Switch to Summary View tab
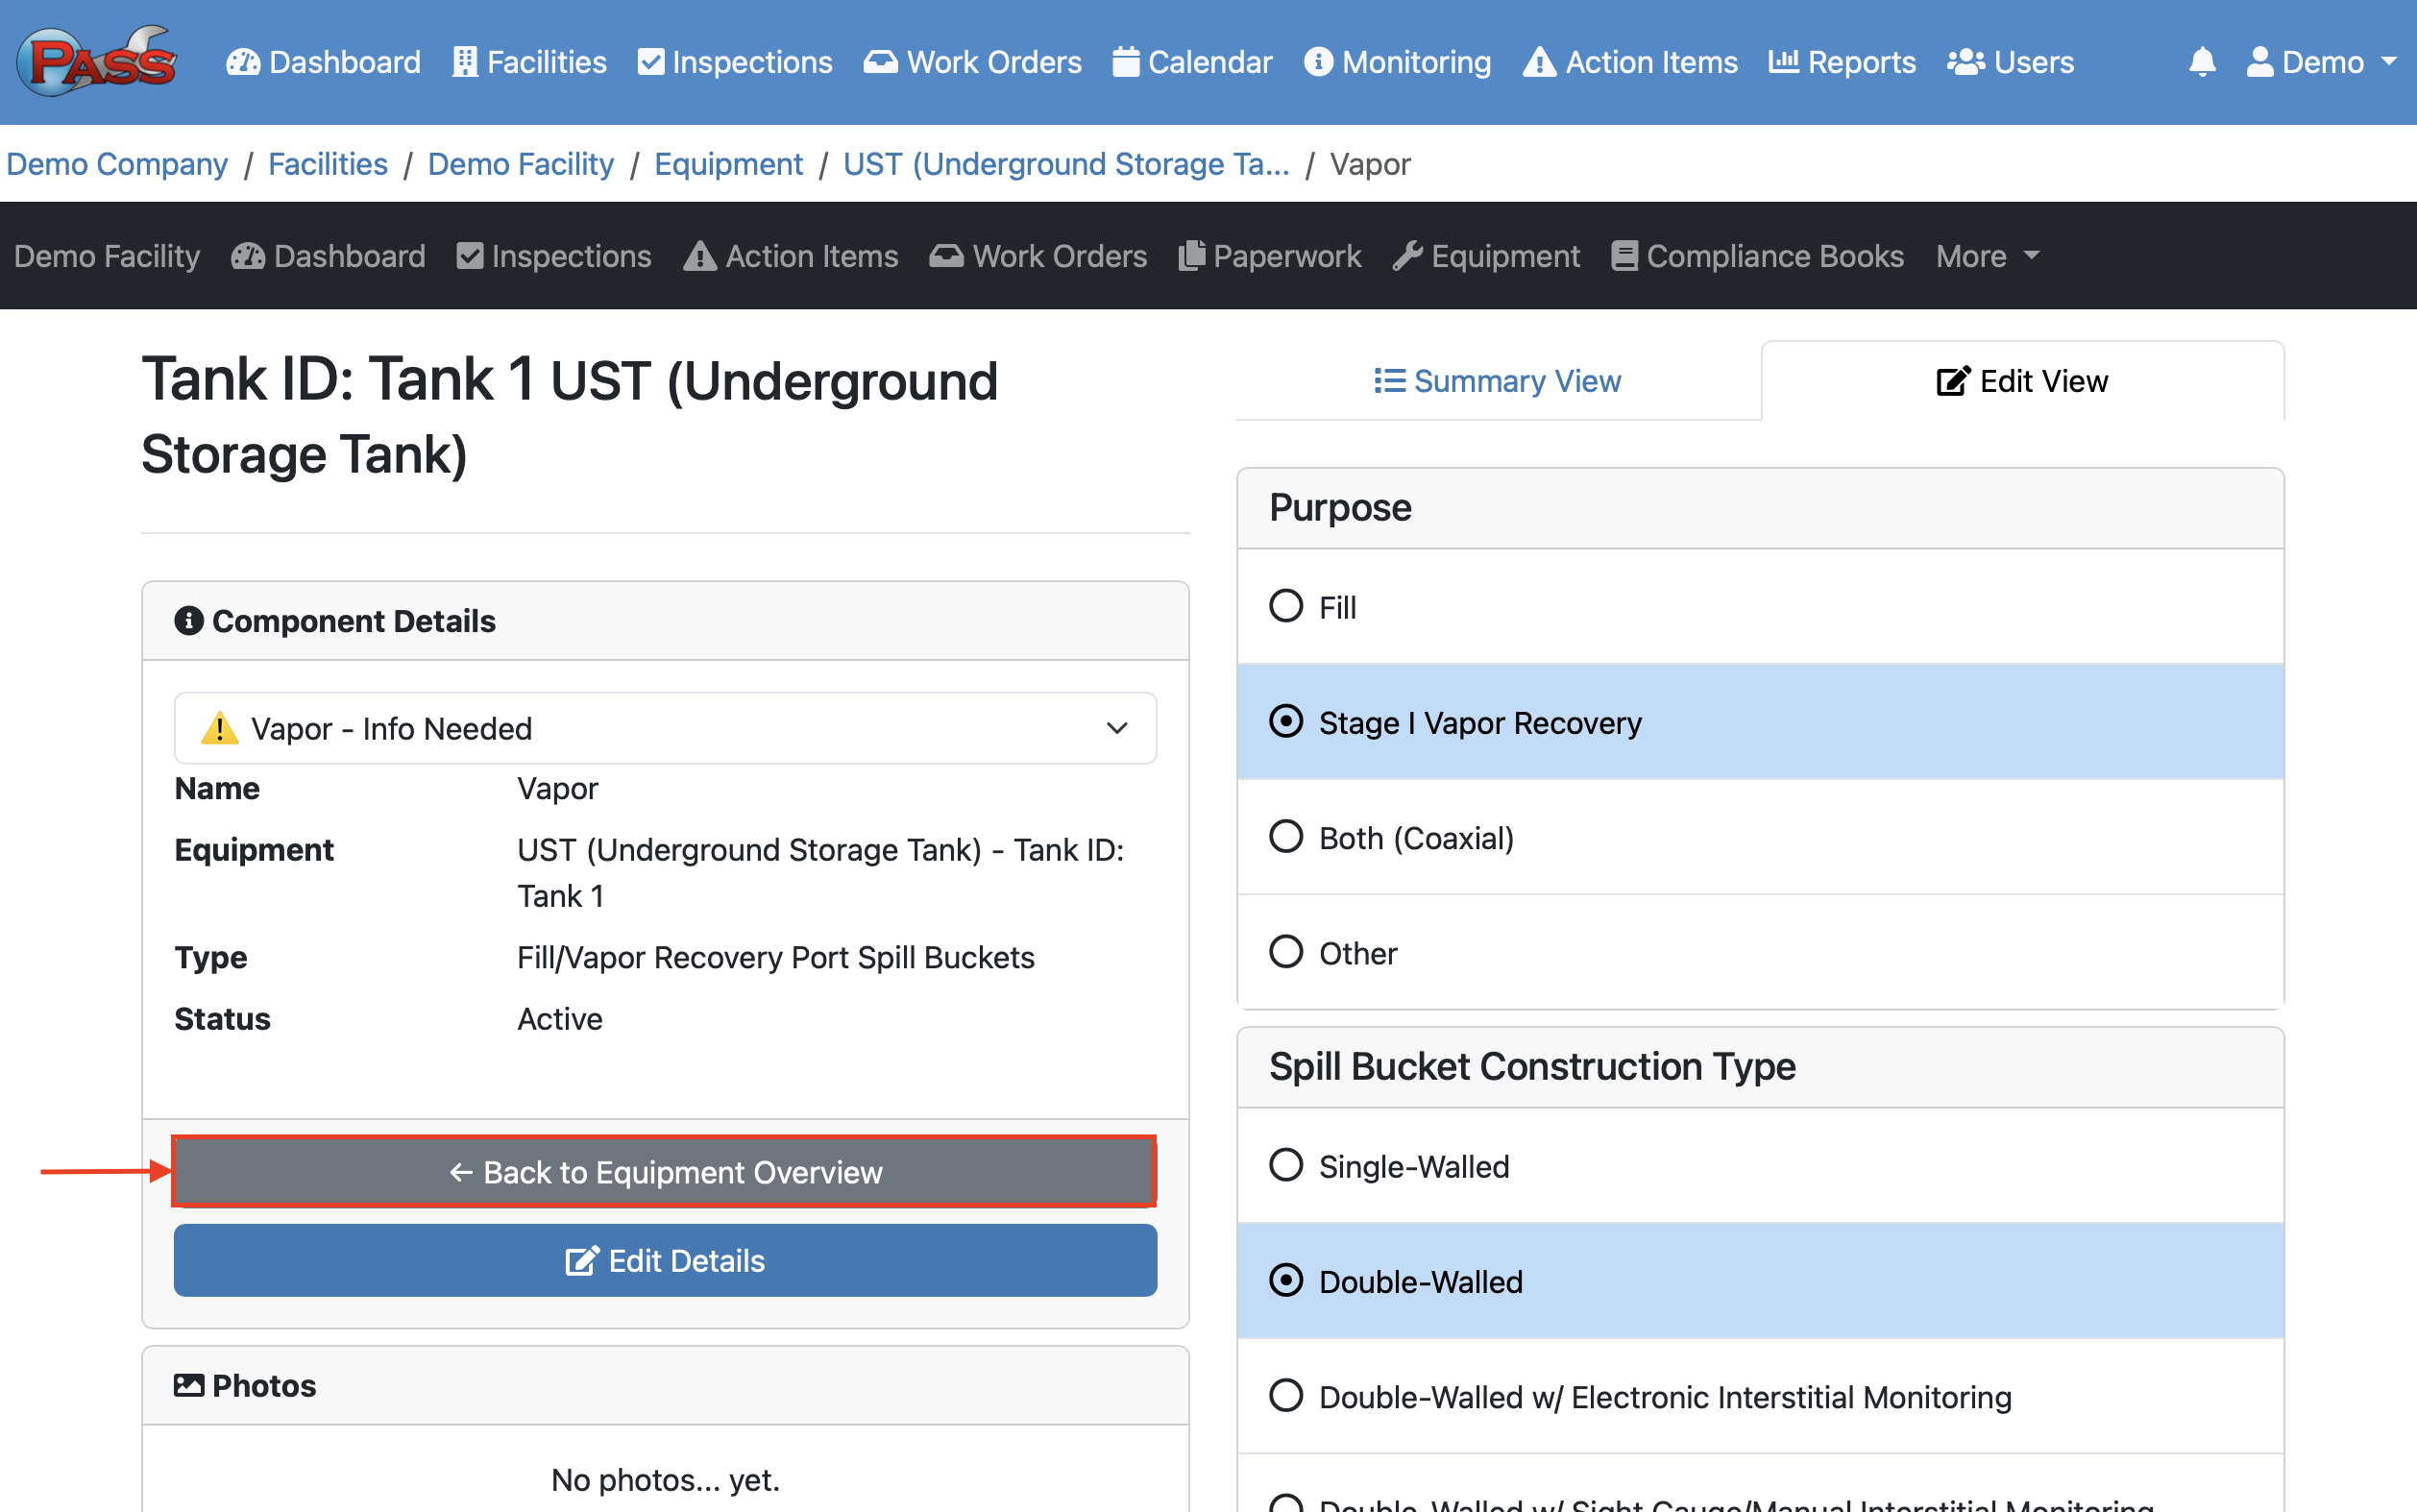 coord(1497,381)
